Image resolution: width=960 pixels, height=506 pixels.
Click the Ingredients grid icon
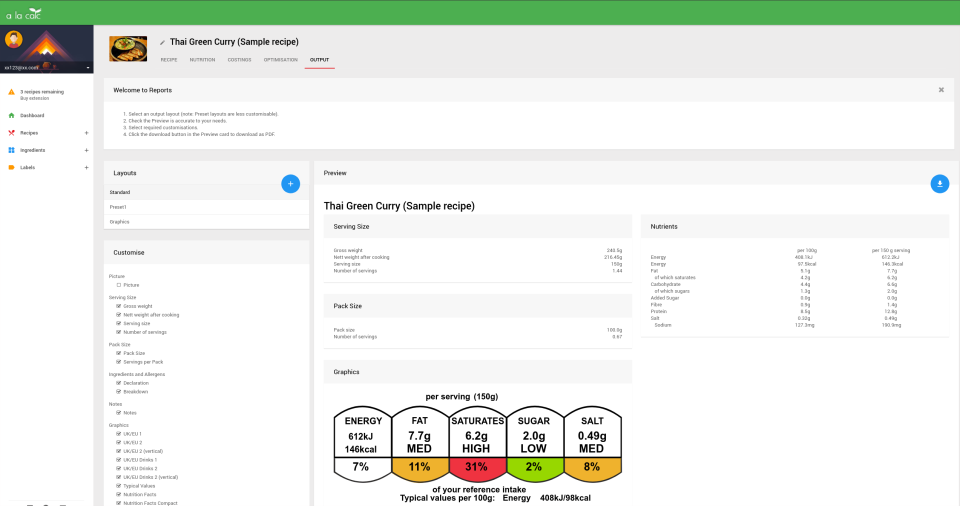[11, 150]
